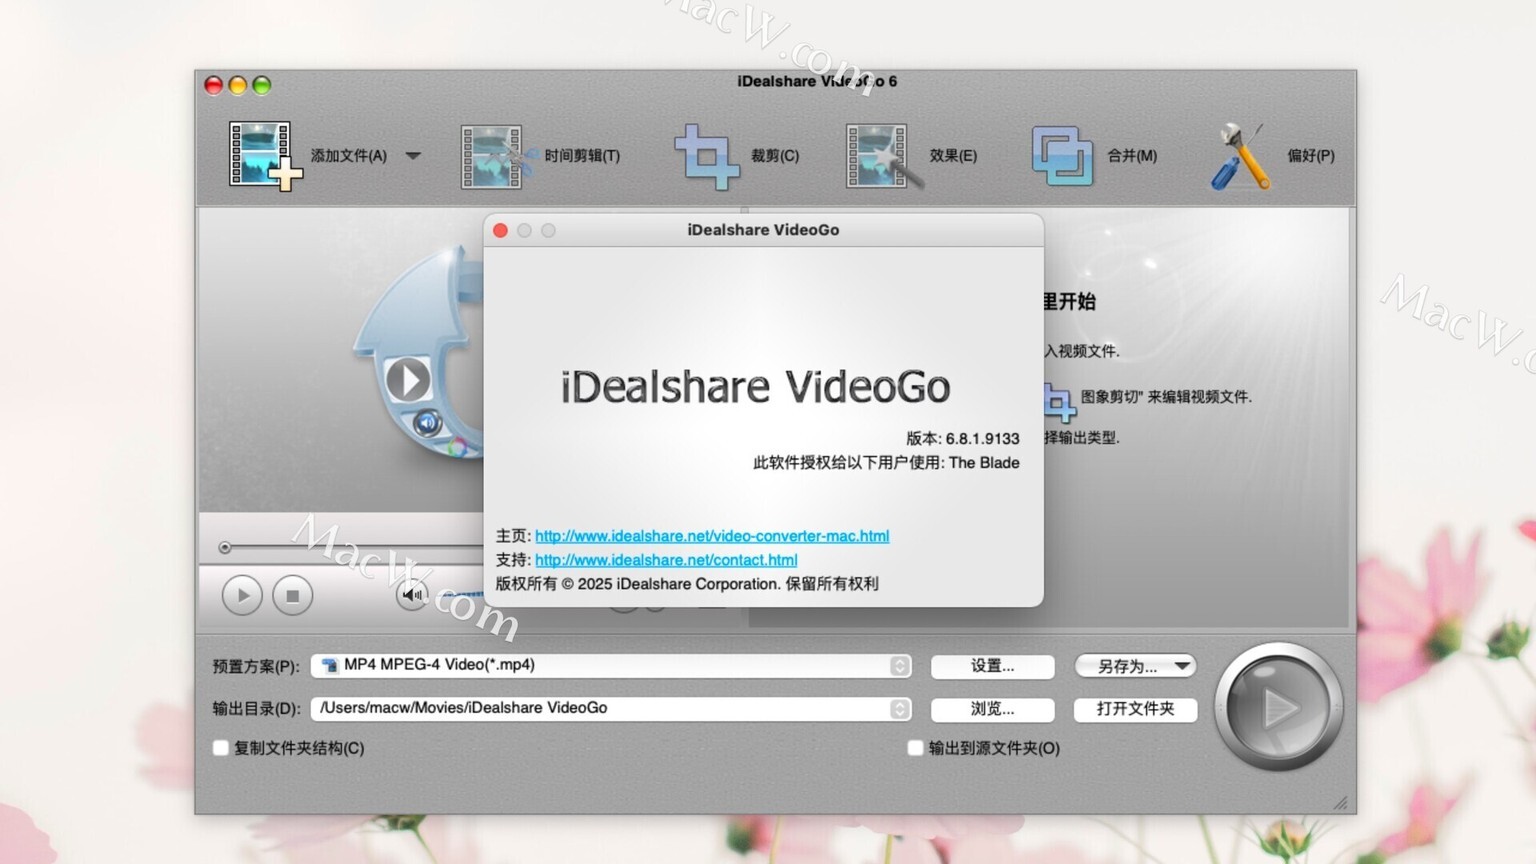This screenshot has width=1536, height=864.
Task: Close the iDealshare VideoGo about dialog
Action: tap(500, 230)
